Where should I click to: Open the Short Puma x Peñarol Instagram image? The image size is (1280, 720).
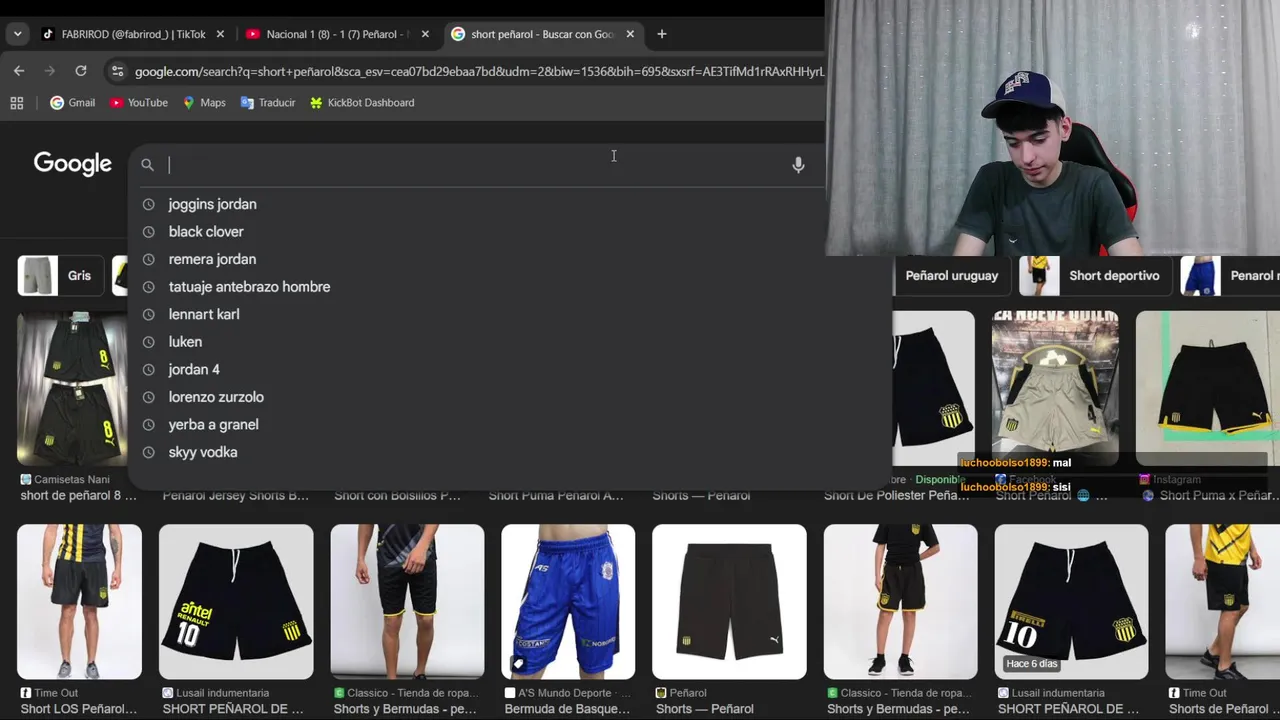click(1208, 388)
